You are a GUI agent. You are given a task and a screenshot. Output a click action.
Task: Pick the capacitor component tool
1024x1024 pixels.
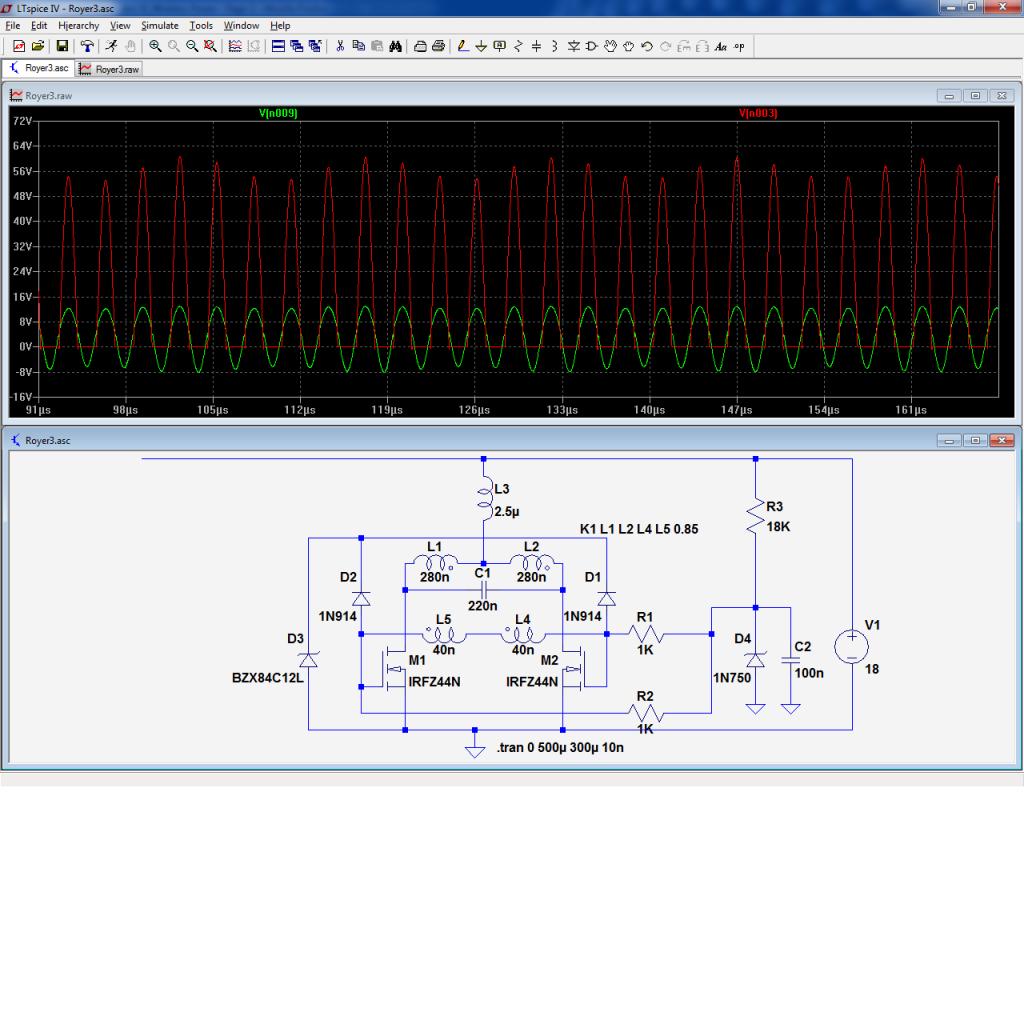[536, 46]
